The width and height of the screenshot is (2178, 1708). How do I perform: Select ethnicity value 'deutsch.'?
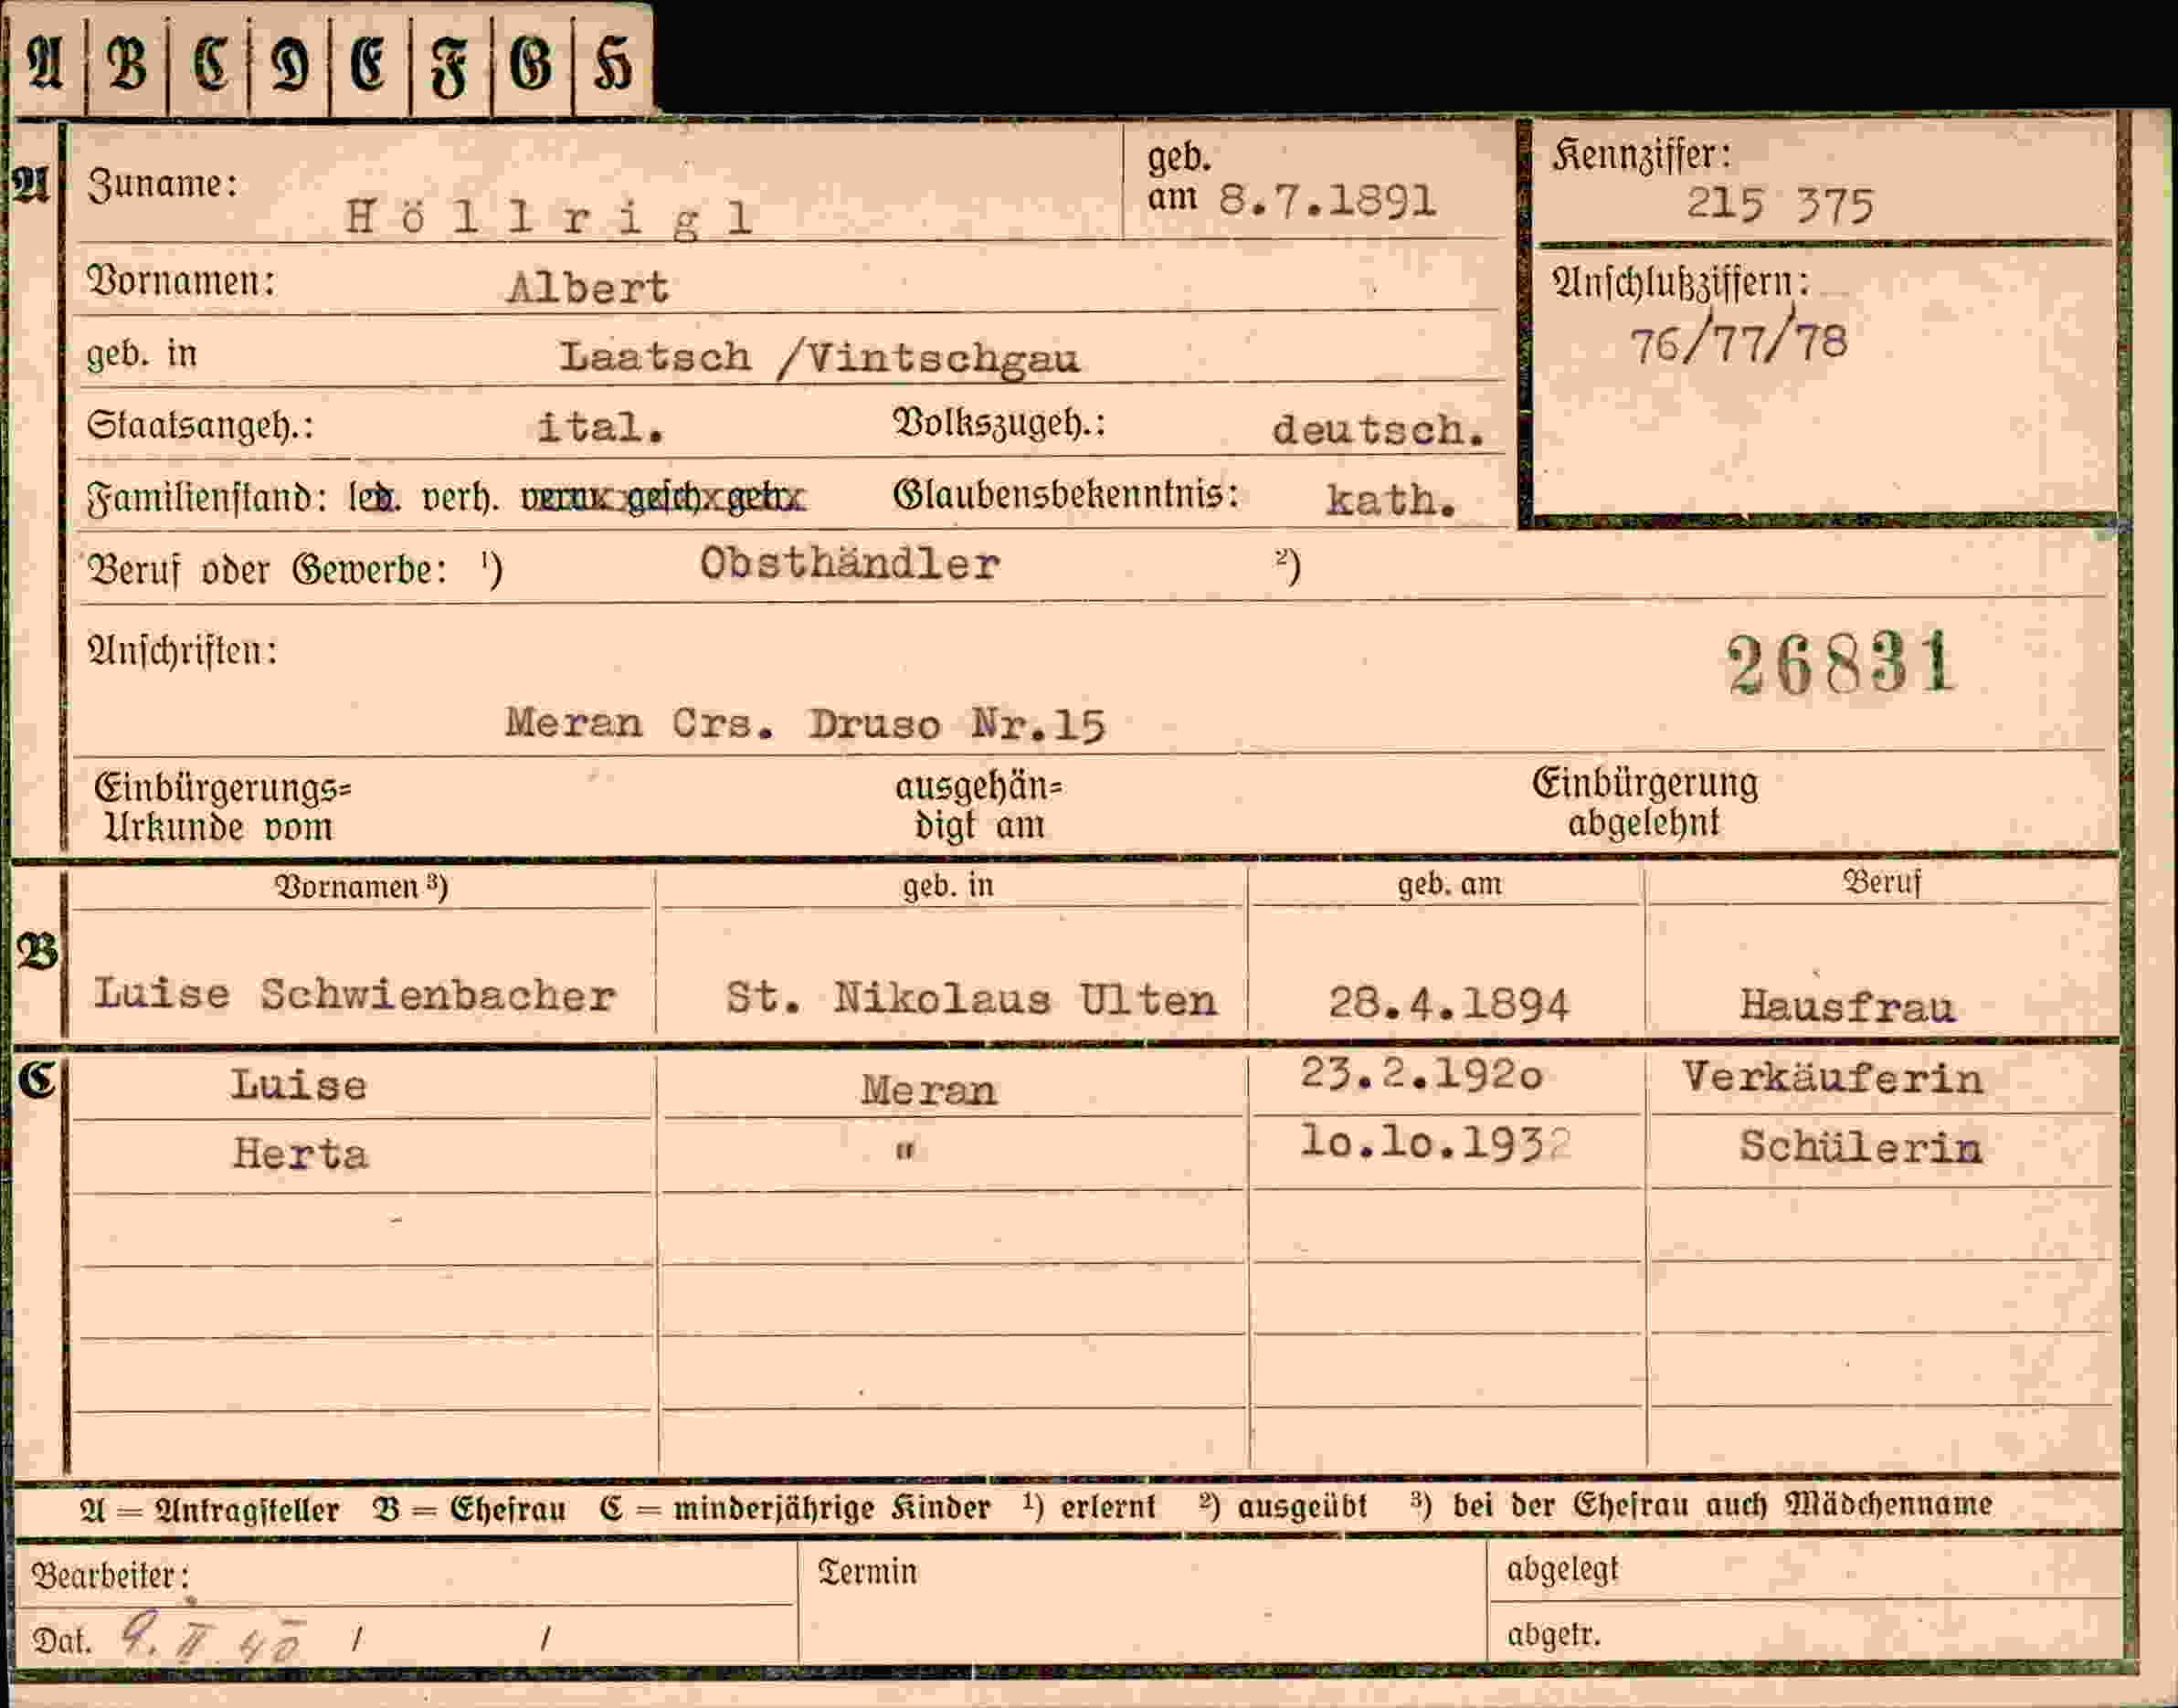pyautogui.click(x=1378, y=430)
